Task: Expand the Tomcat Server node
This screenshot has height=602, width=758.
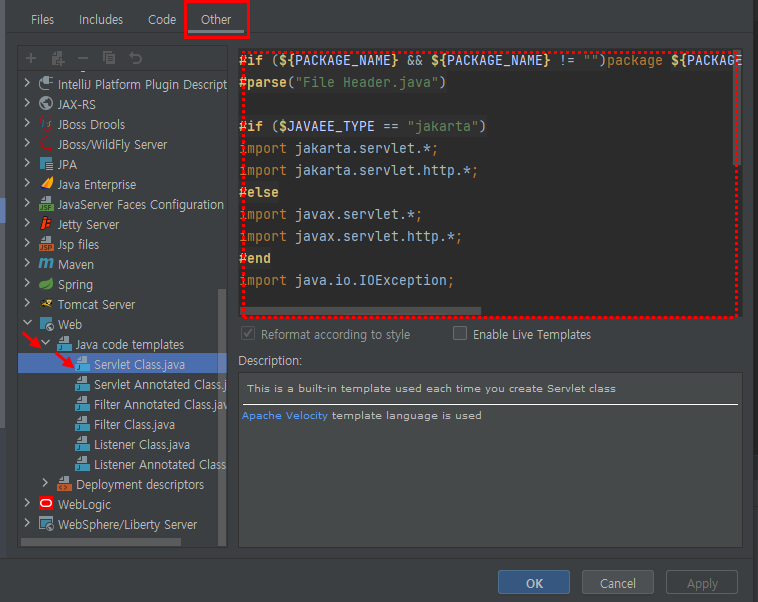Action: (x=27, y=303)
